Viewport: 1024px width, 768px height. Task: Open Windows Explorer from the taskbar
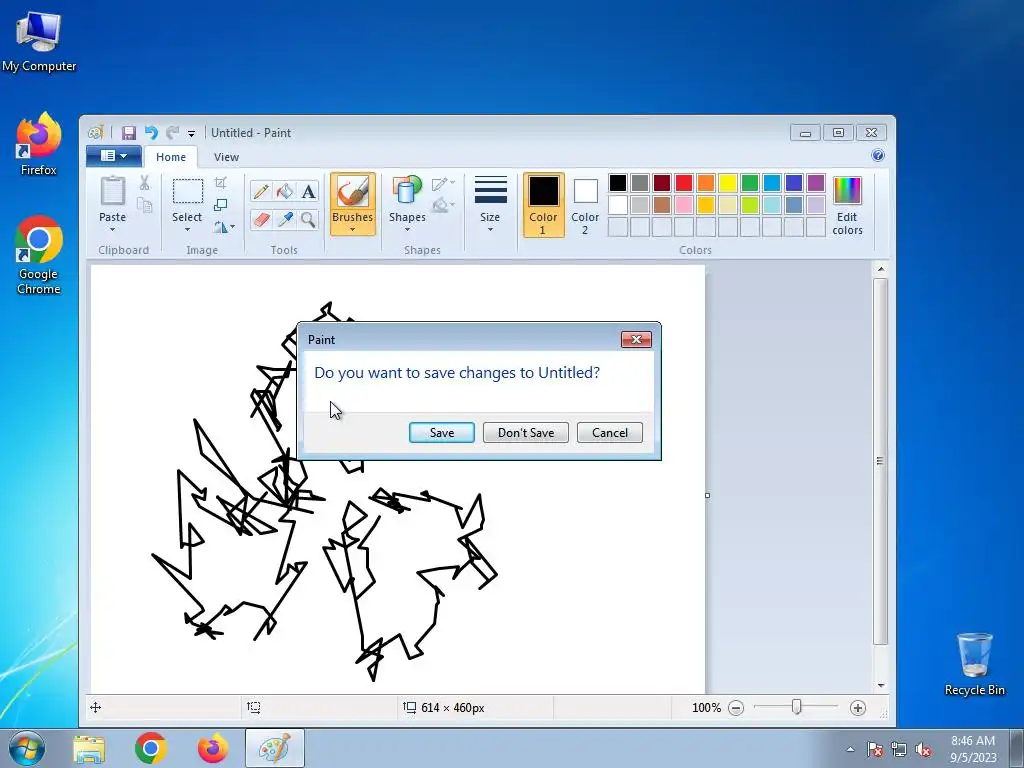pyautogui.click(x=89, y=748)
